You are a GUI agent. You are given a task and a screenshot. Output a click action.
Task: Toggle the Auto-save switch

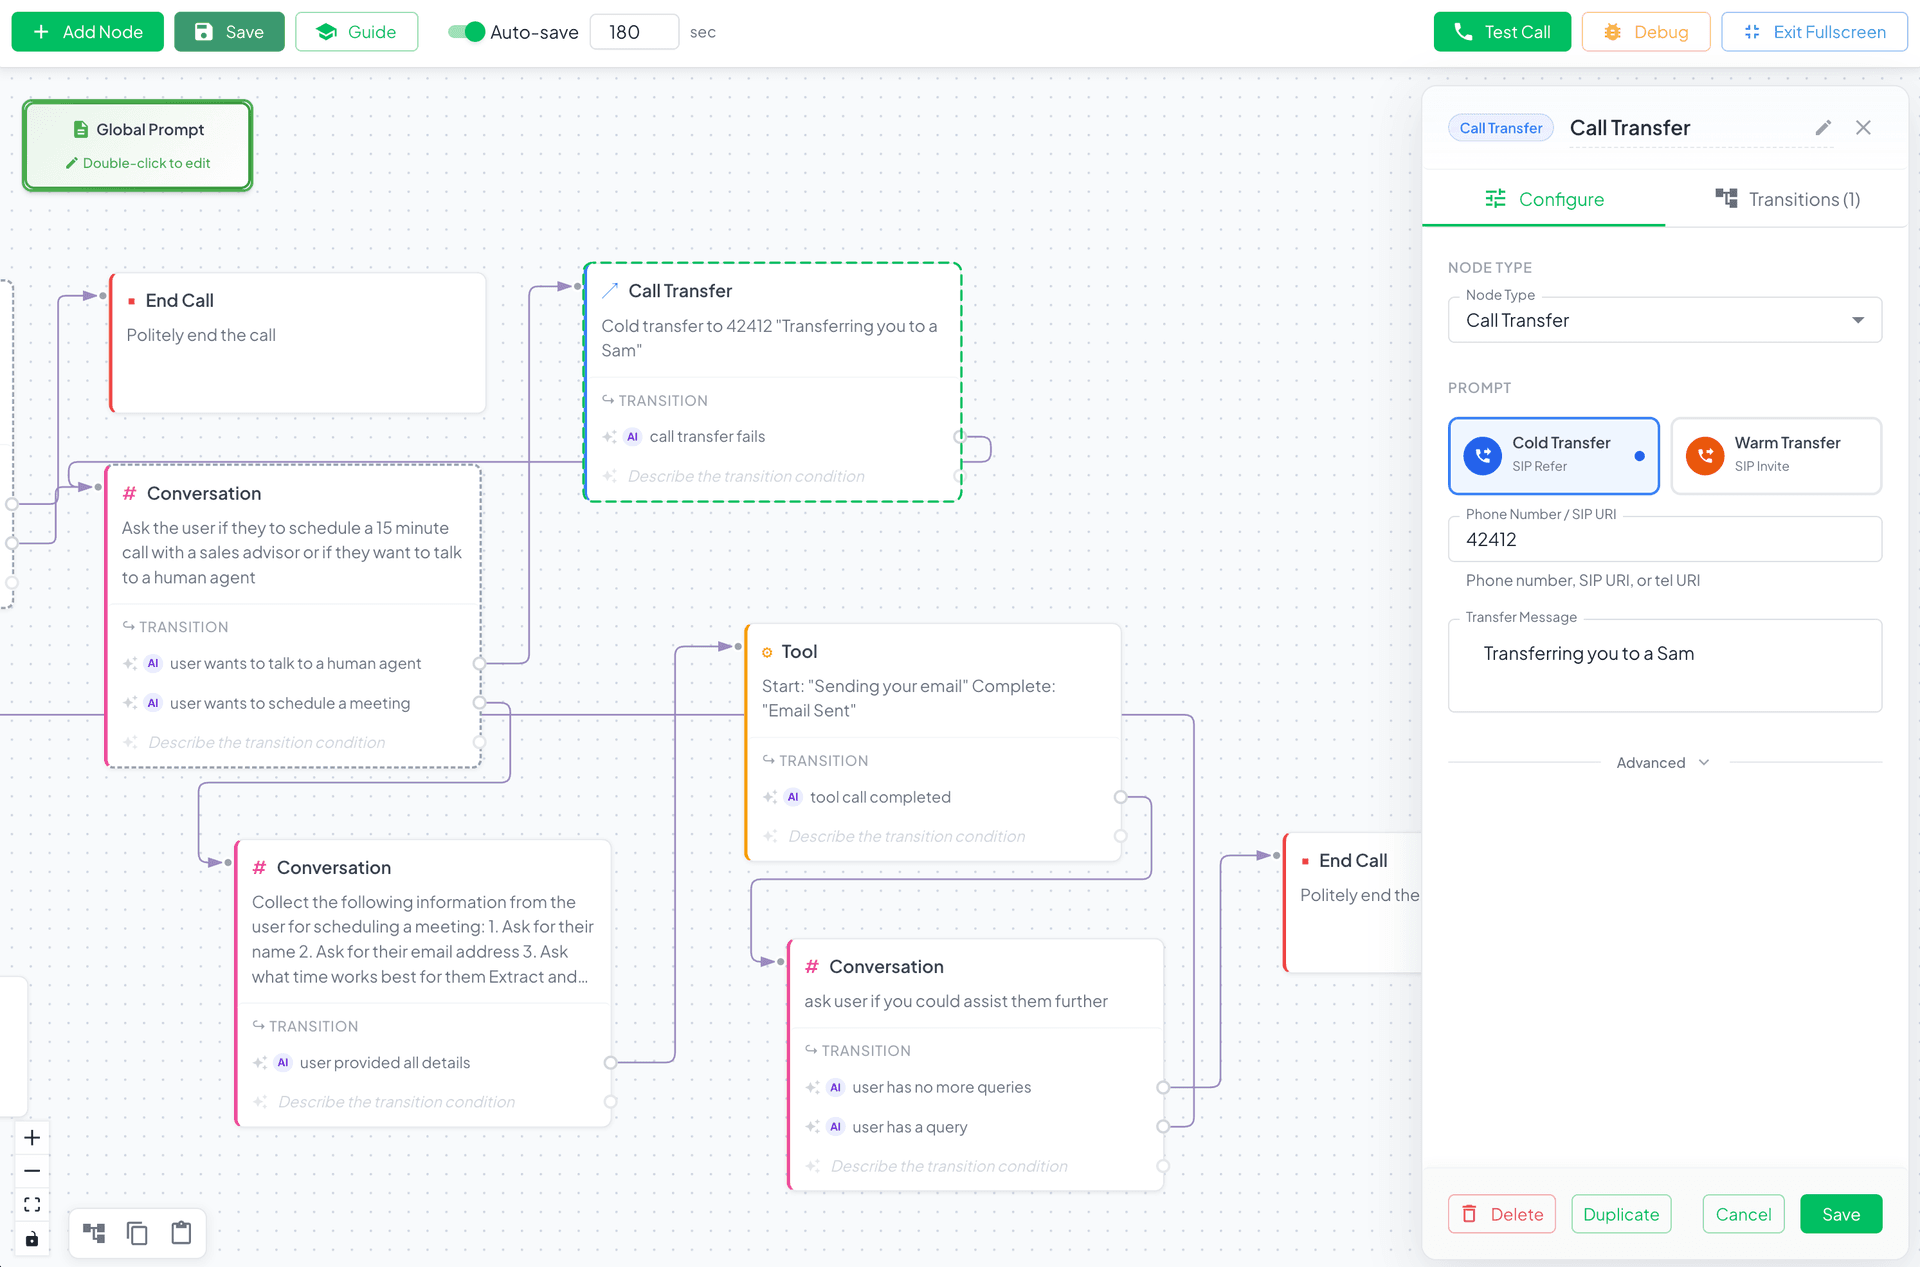point(466,32)
